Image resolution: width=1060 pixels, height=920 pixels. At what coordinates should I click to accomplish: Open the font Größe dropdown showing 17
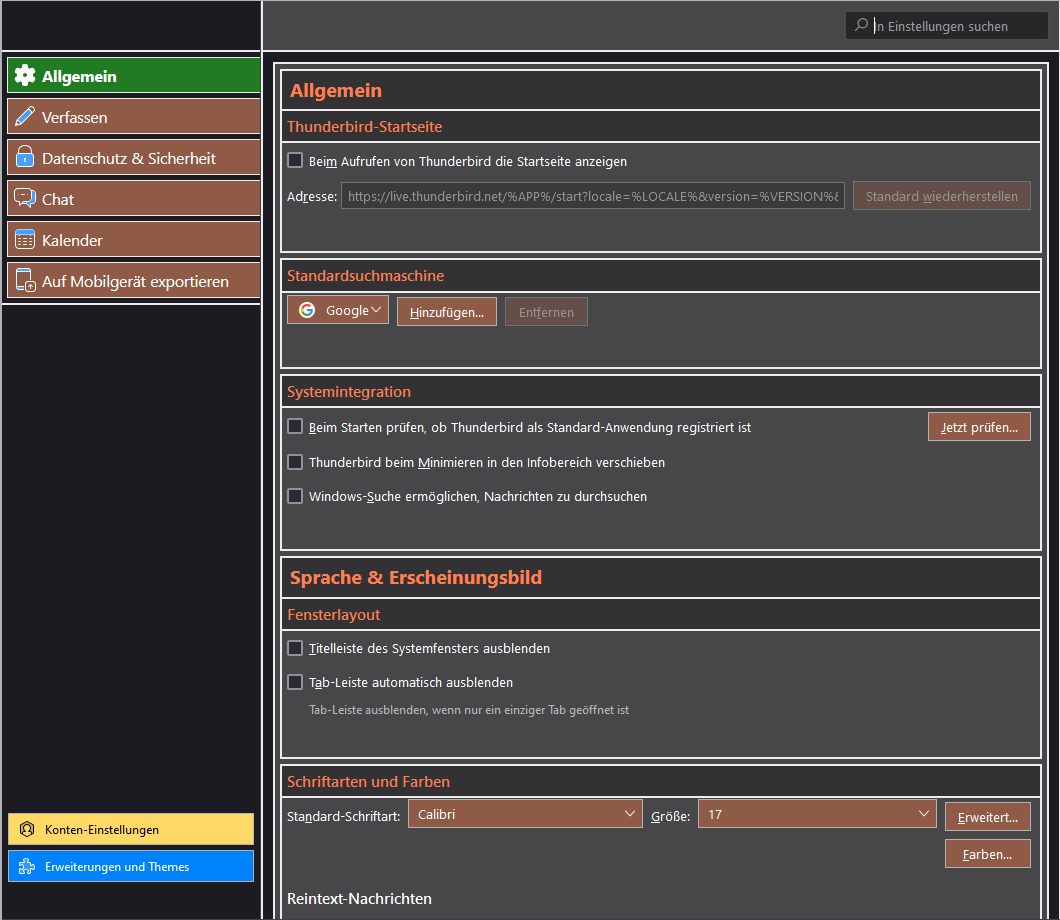pos(817,814)
